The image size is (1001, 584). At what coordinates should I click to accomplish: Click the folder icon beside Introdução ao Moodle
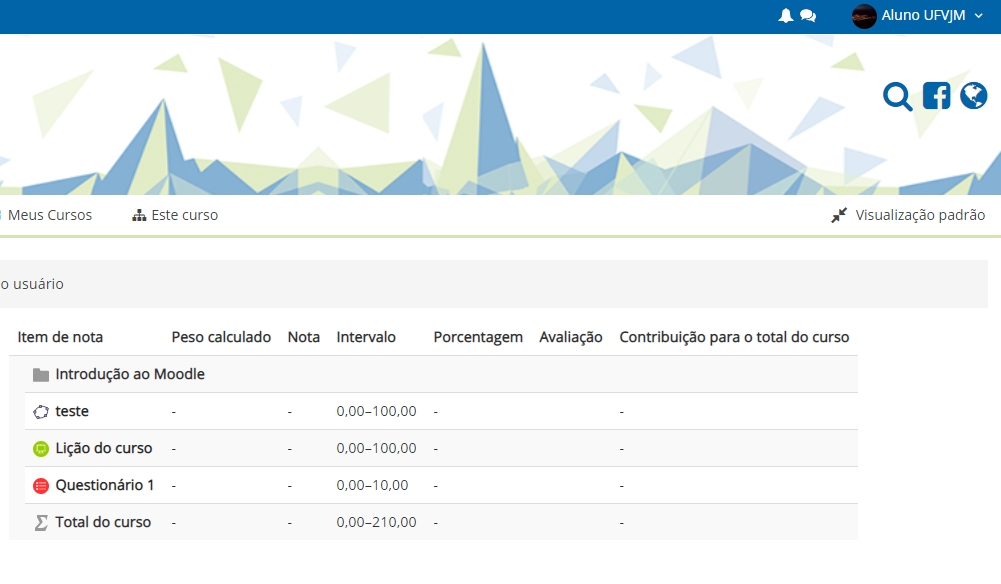pos(38,373)
